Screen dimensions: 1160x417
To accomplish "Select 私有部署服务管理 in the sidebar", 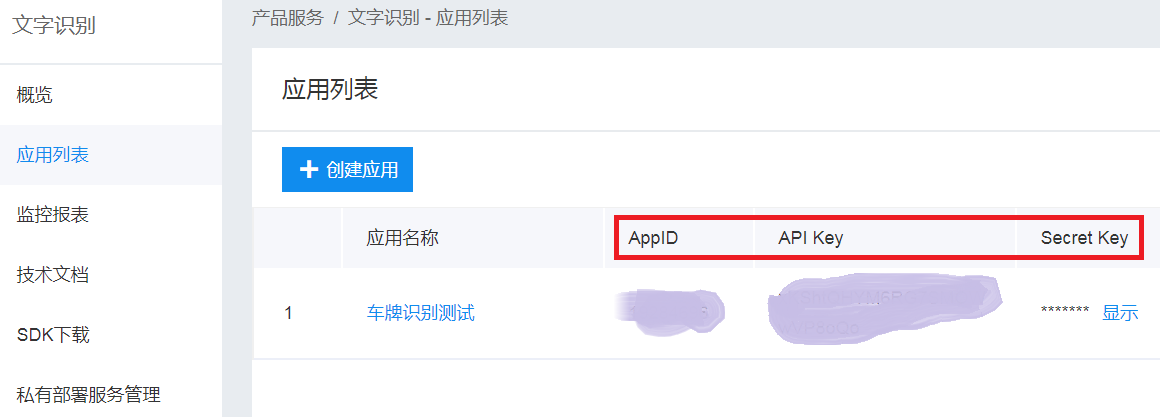I will (111, 395).
